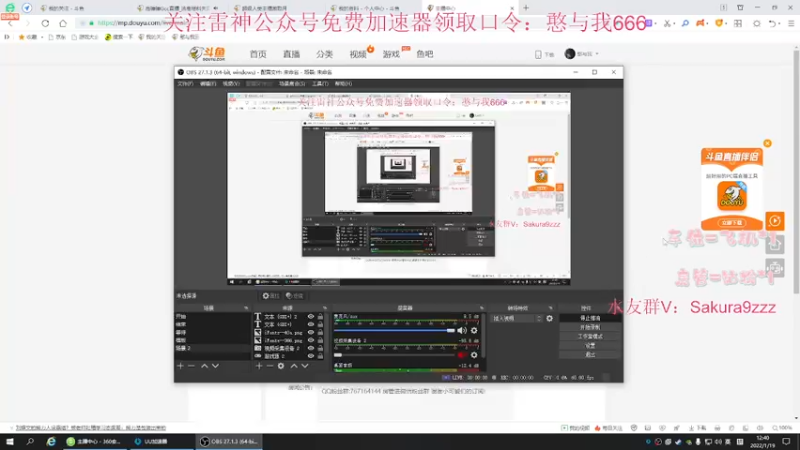Toggle lock on last source in list
The height and width of the screenshot is (450, 800).
click(320, 356)
